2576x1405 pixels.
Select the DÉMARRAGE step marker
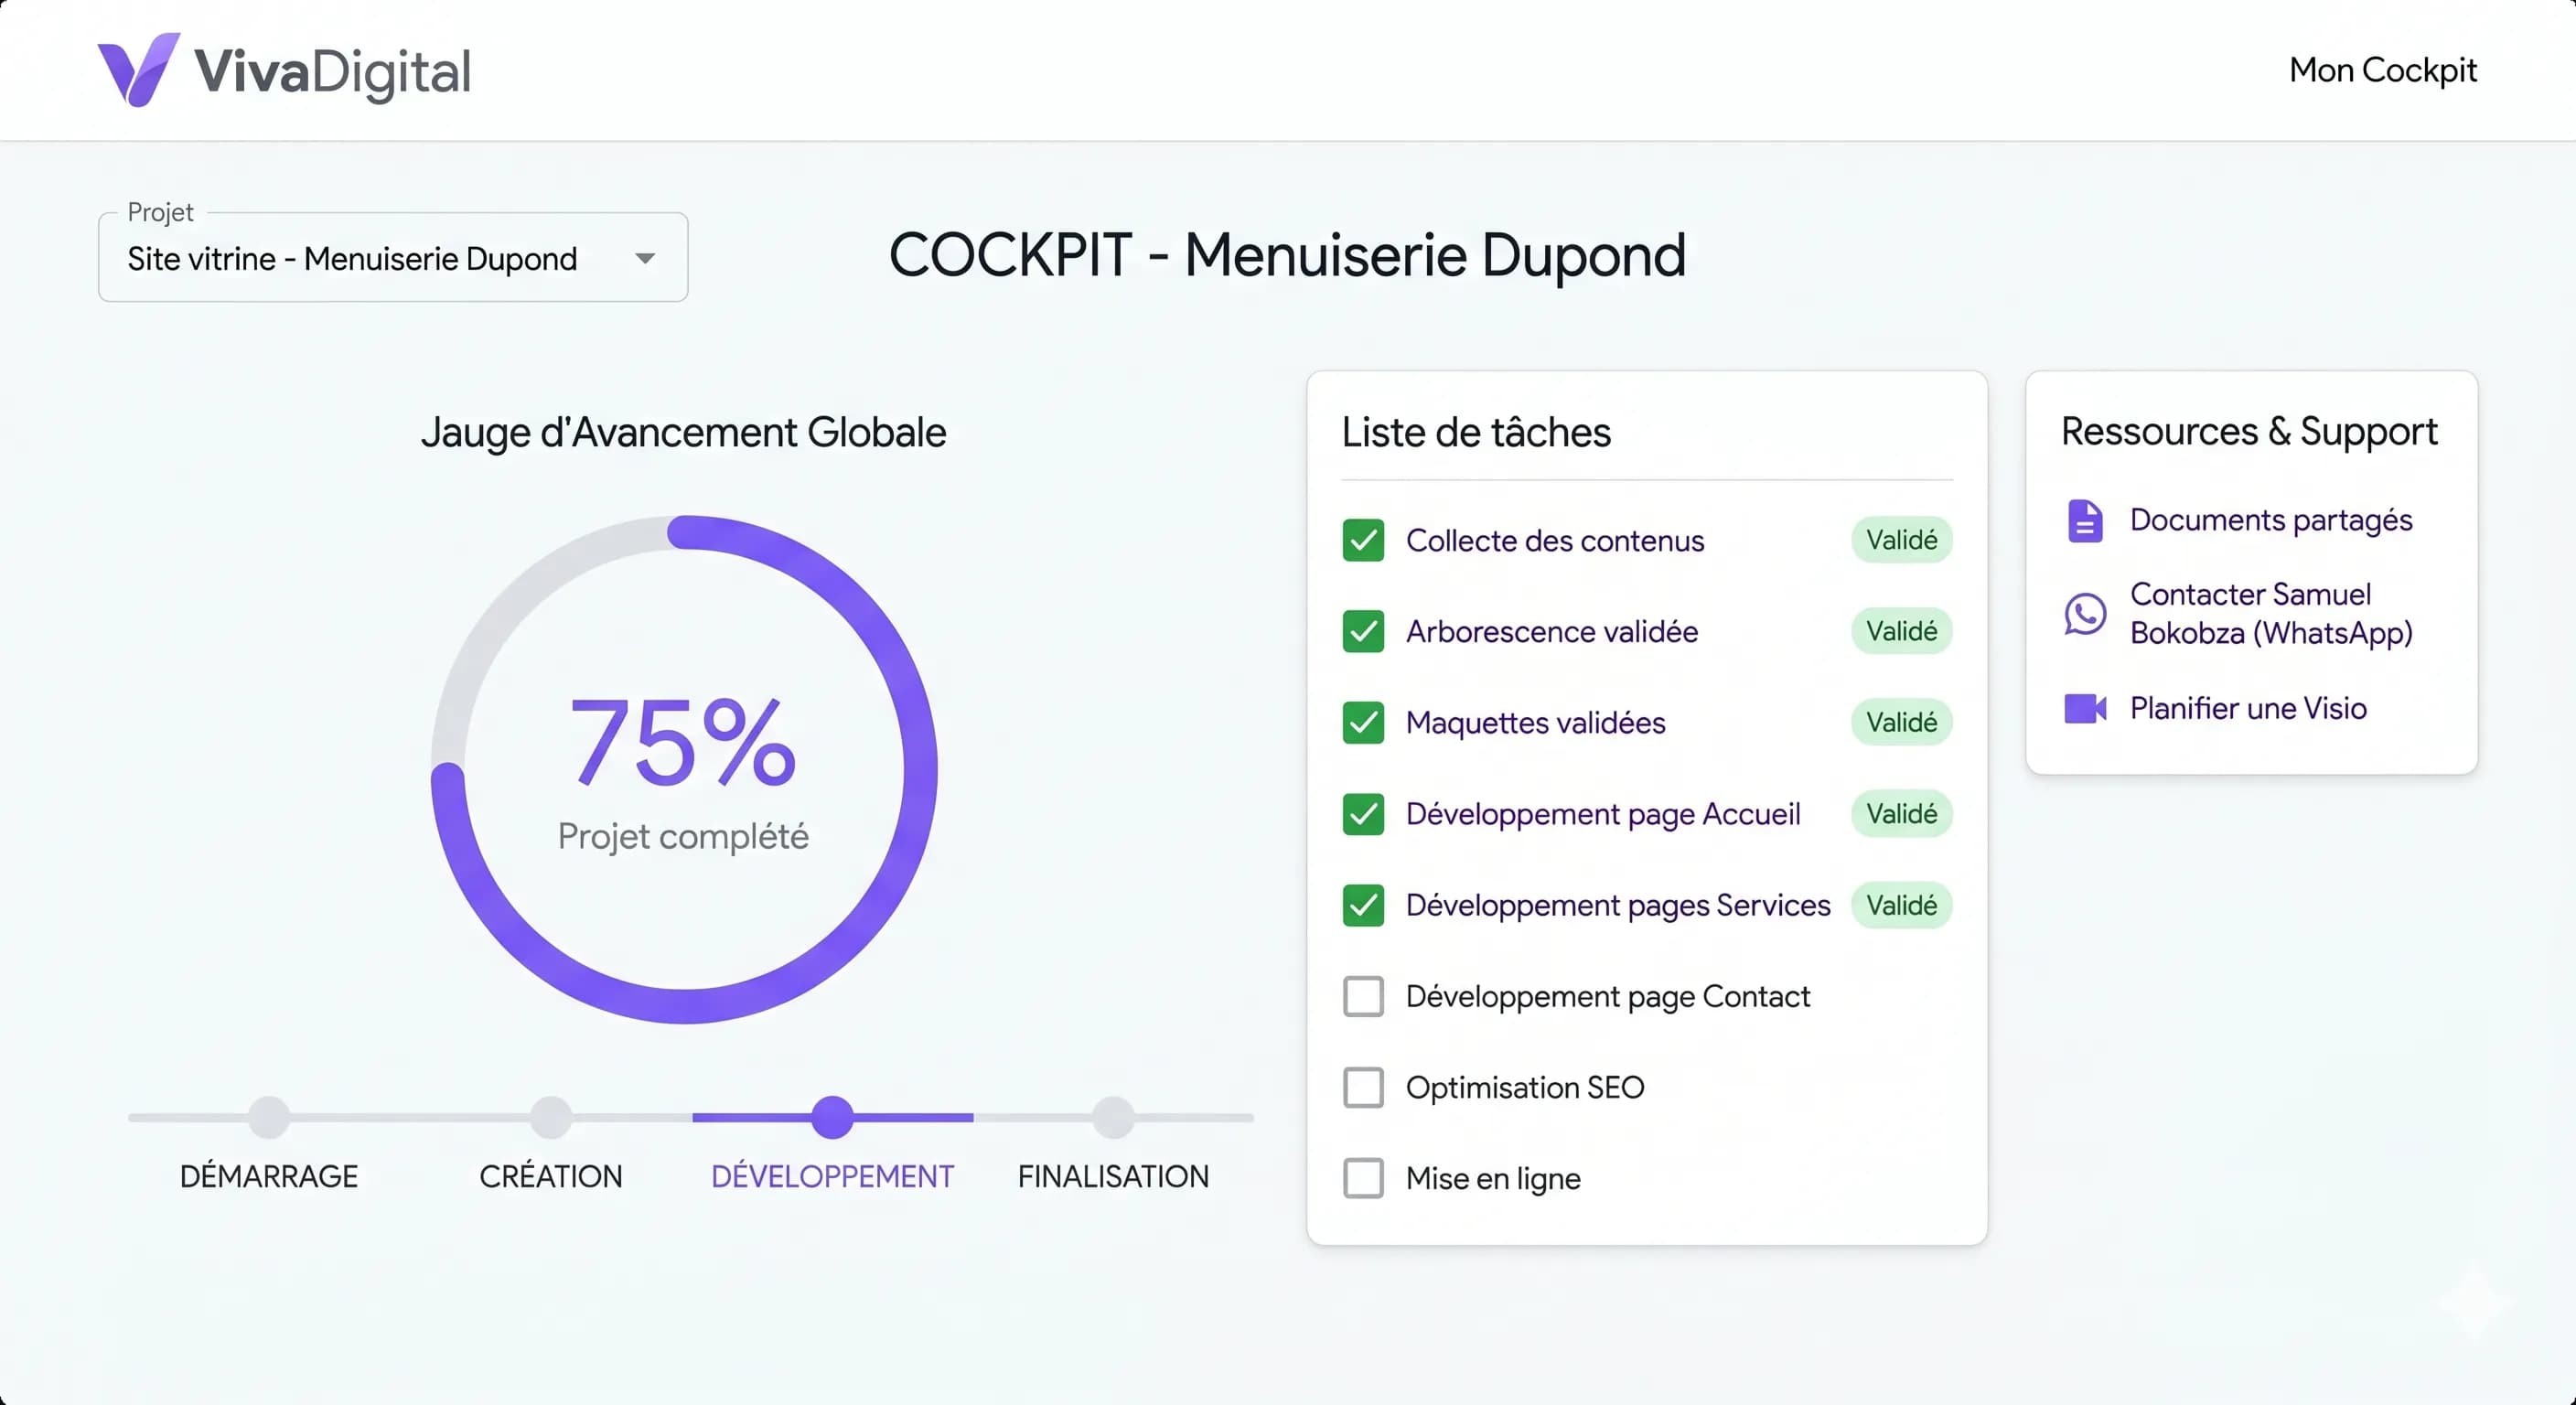(269, 1117)
